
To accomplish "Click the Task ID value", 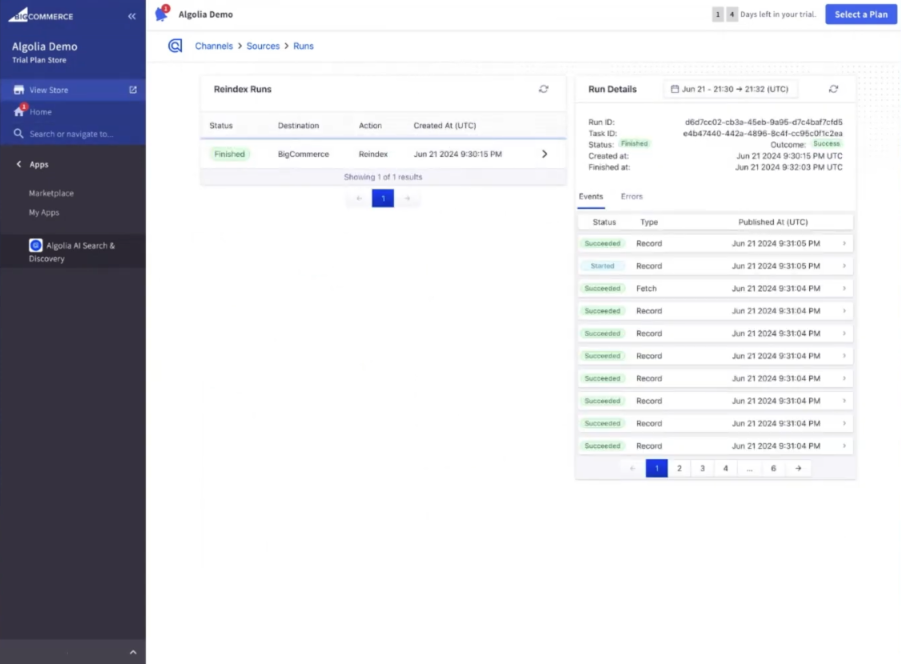I will tap(763, 133).
